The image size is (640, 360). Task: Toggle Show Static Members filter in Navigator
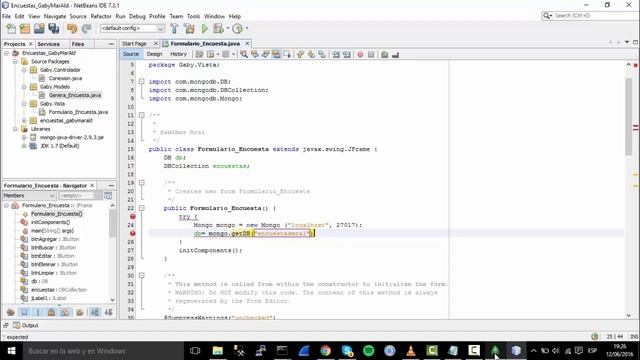click(38, 312)
